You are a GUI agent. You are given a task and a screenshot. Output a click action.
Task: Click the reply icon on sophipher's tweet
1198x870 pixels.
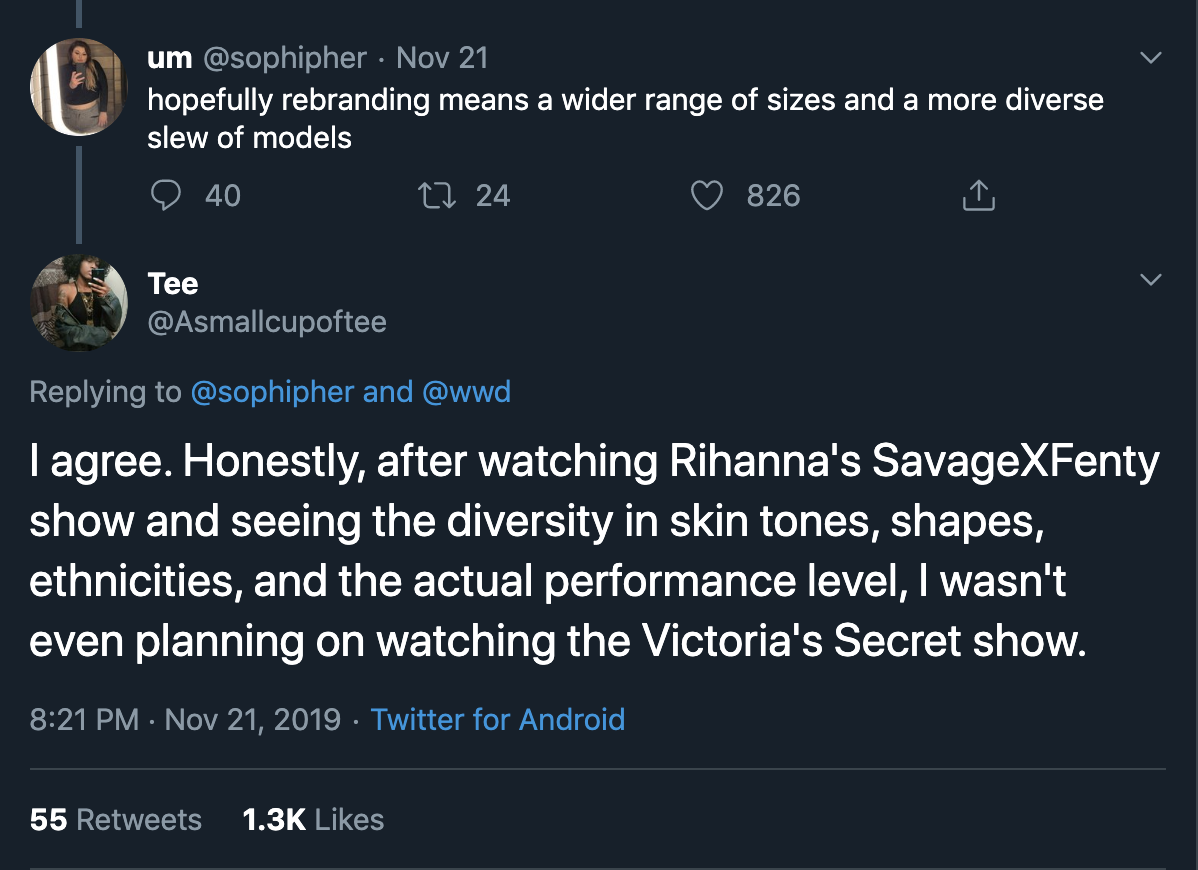coord(165,195)
